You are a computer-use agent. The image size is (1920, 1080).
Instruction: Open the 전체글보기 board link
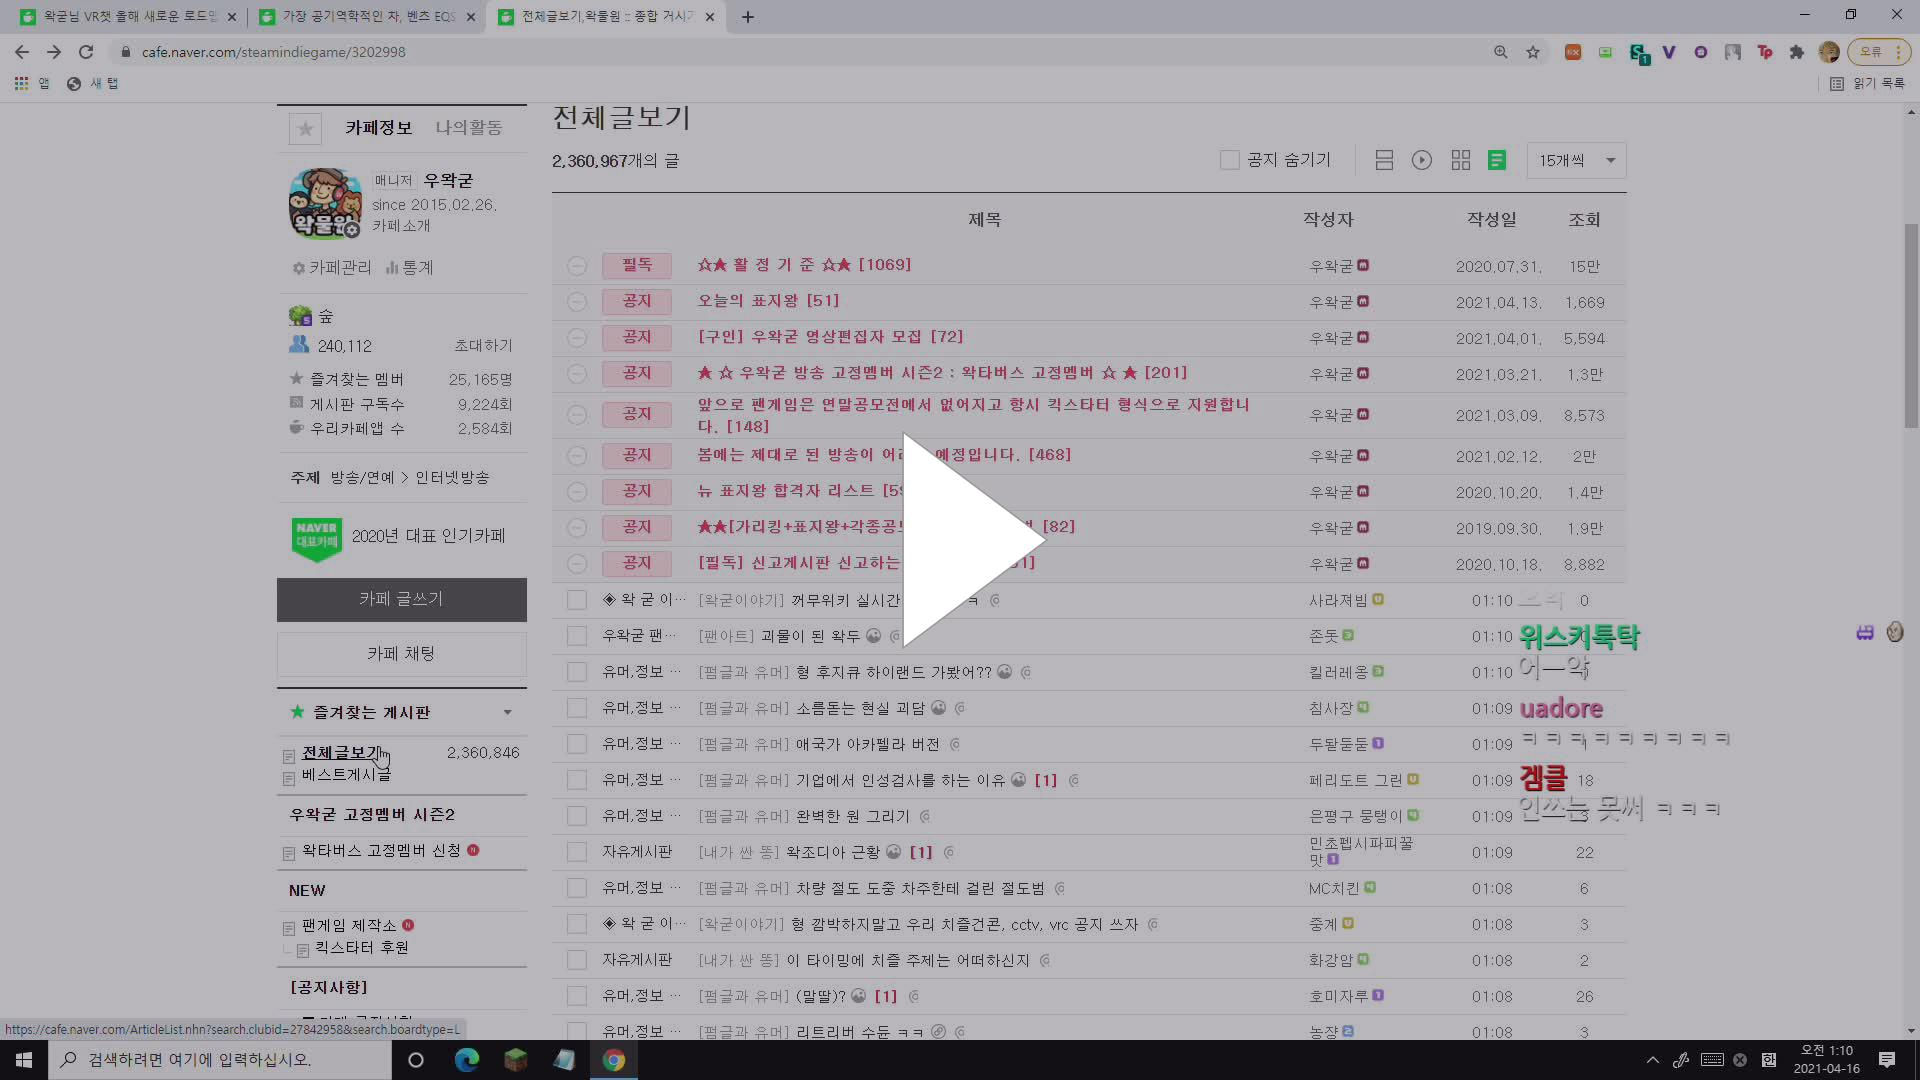click(x=342, y=753)
